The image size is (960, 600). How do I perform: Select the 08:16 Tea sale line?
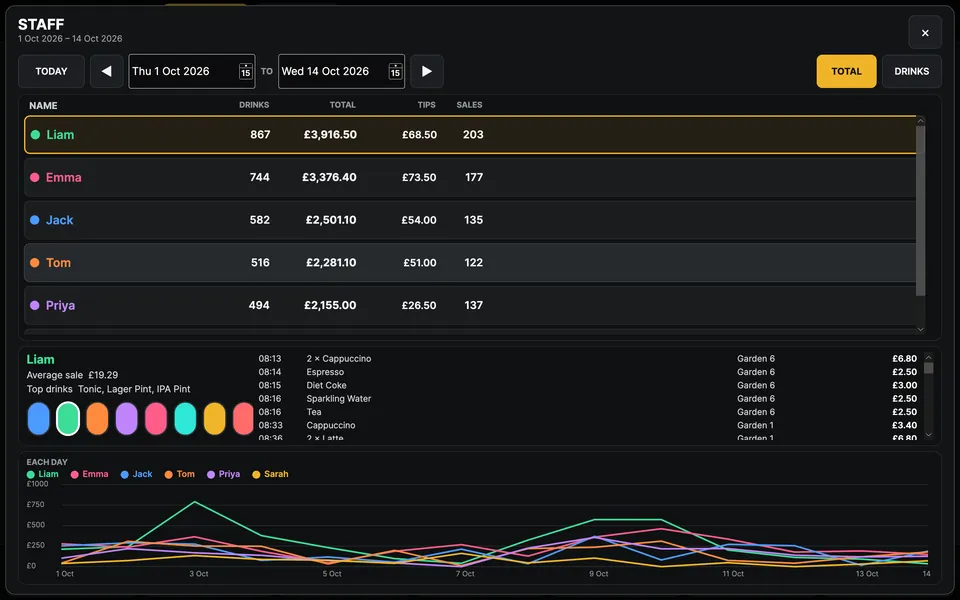tap(588, 412)
